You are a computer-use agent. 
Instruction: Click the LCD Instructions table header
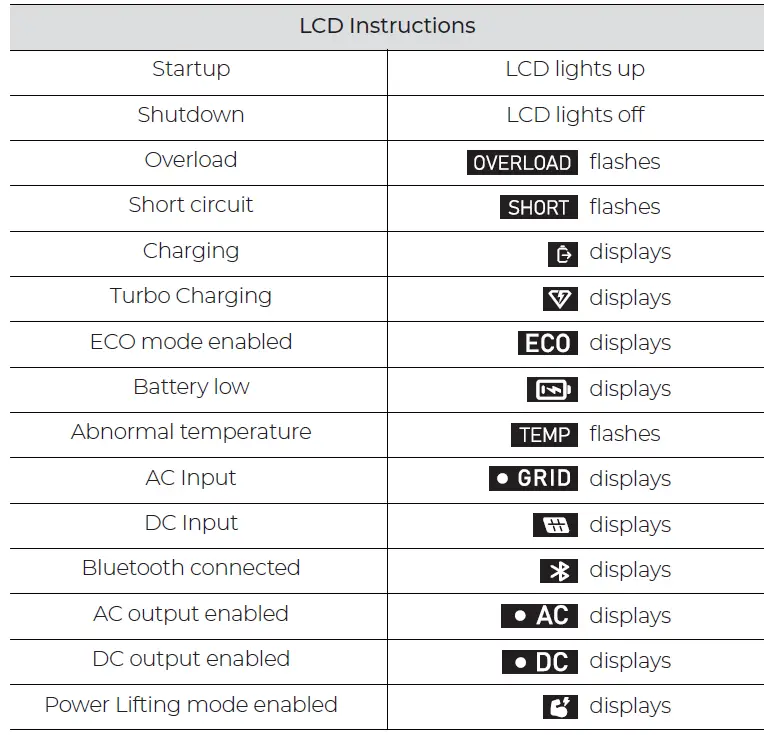coord(387,26)
